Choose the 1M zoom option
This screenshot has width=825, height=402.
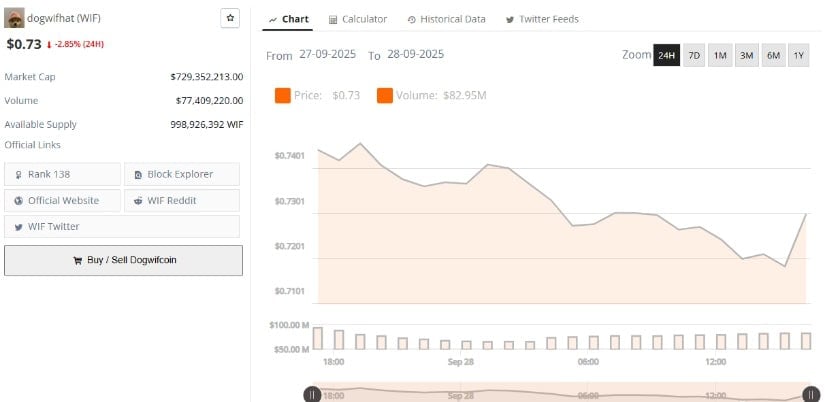[720, 56]
